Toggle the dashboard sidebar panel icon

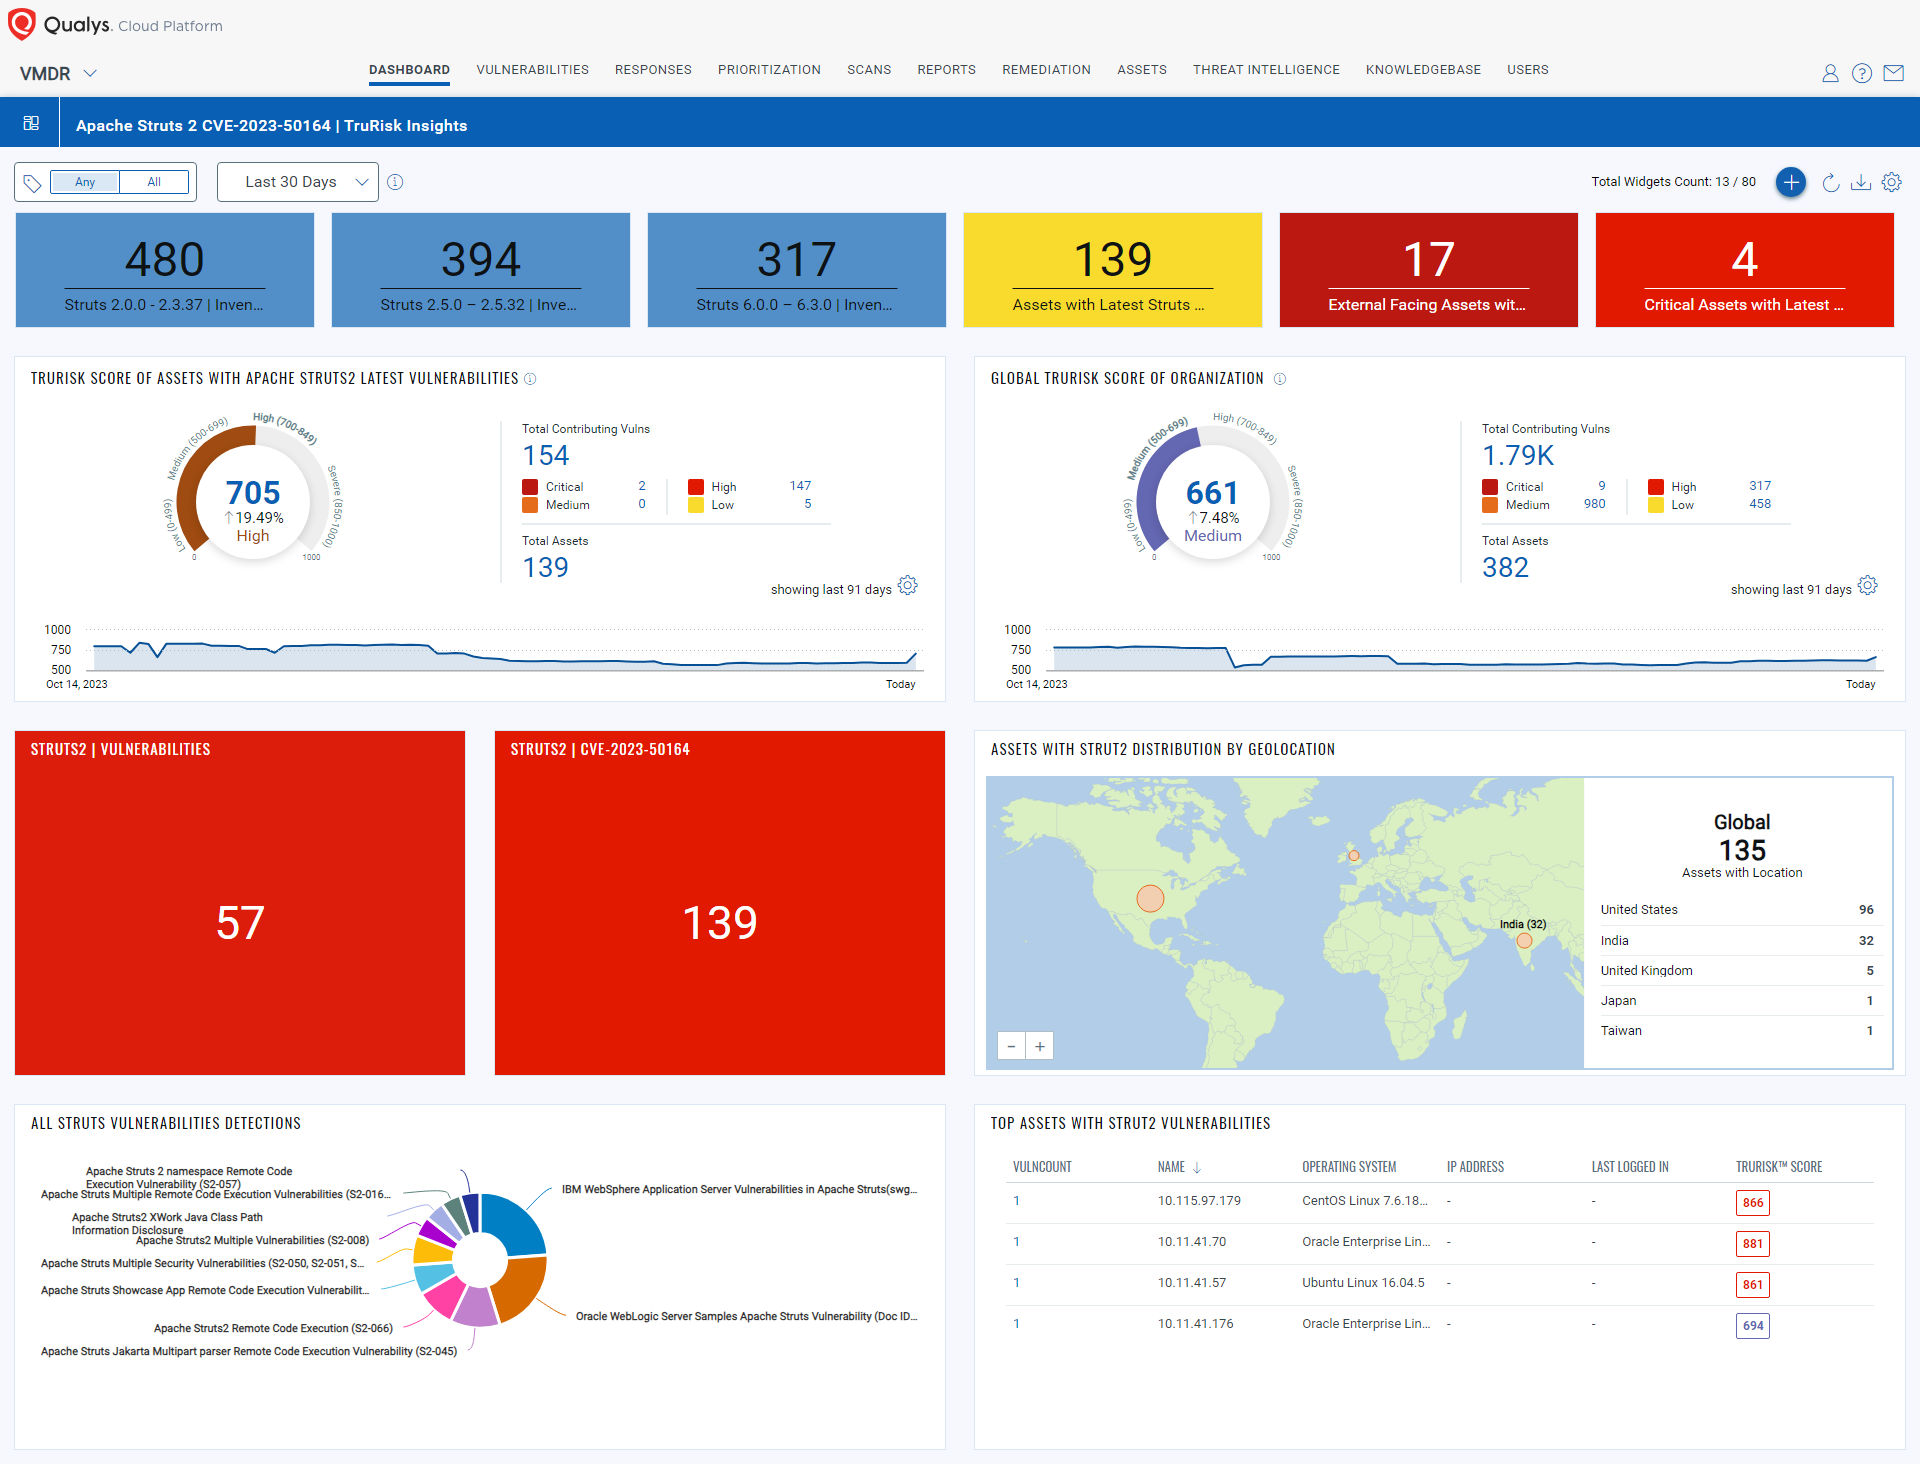pyautogui.click(x=31, y=122)
